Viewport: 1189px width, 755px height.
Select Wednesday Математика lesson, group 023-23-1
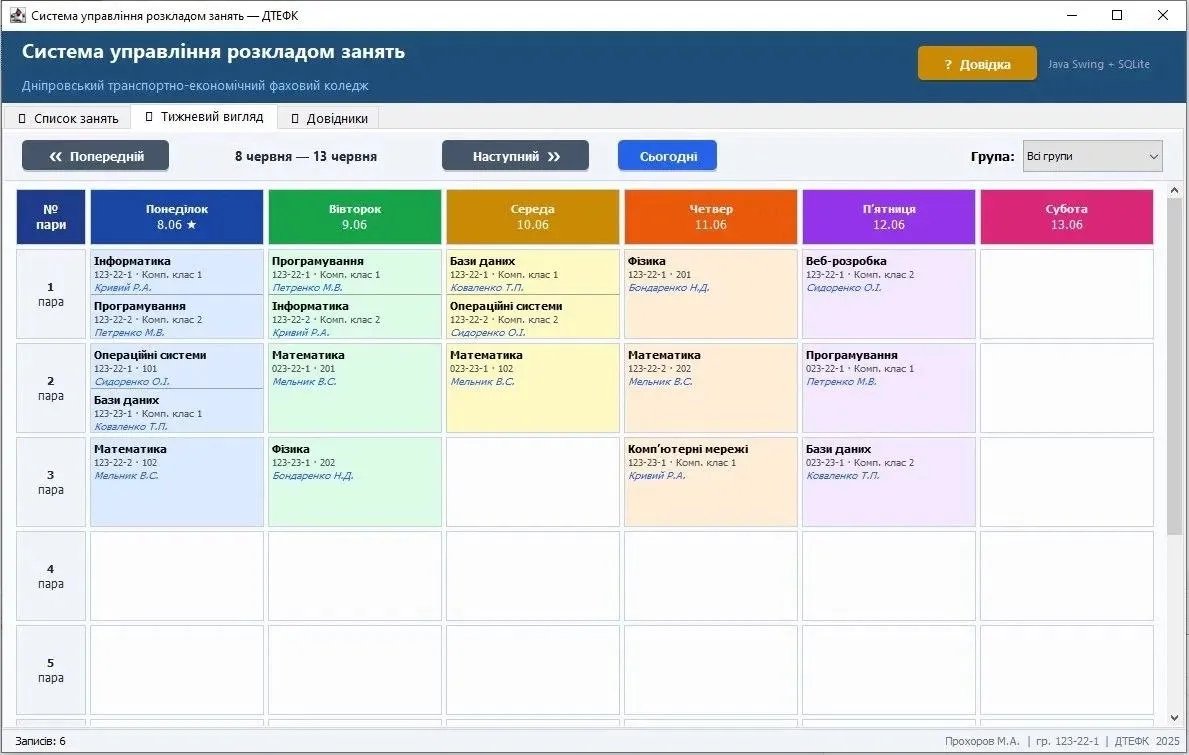pos(532,387)
